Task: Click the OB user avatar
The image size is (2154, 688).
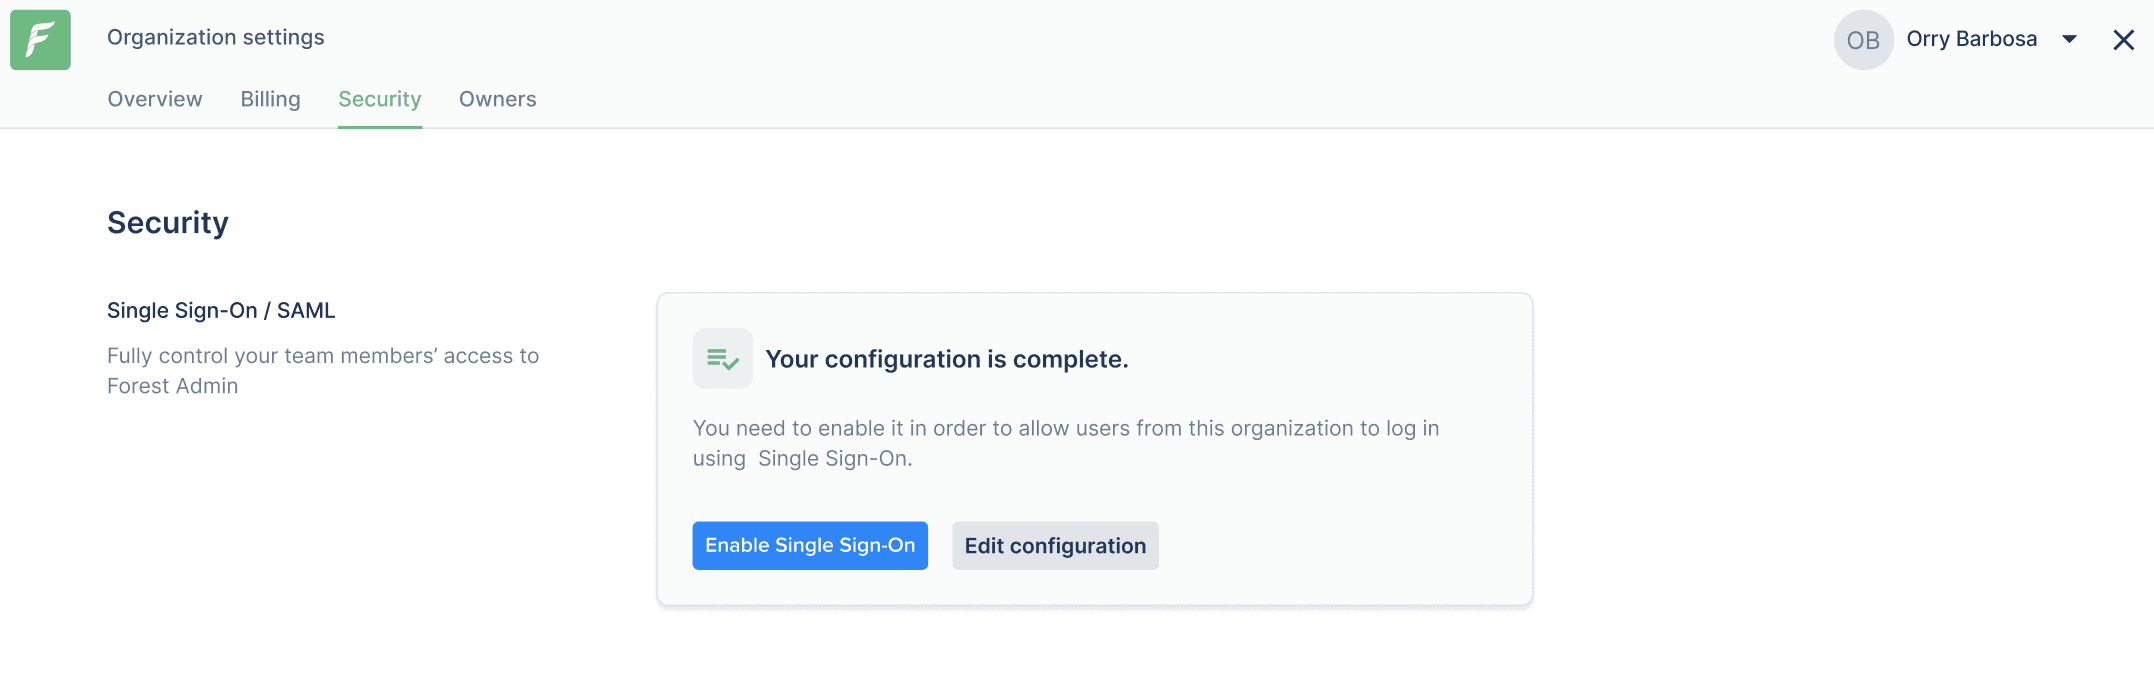Action: tap(1863, 40)
